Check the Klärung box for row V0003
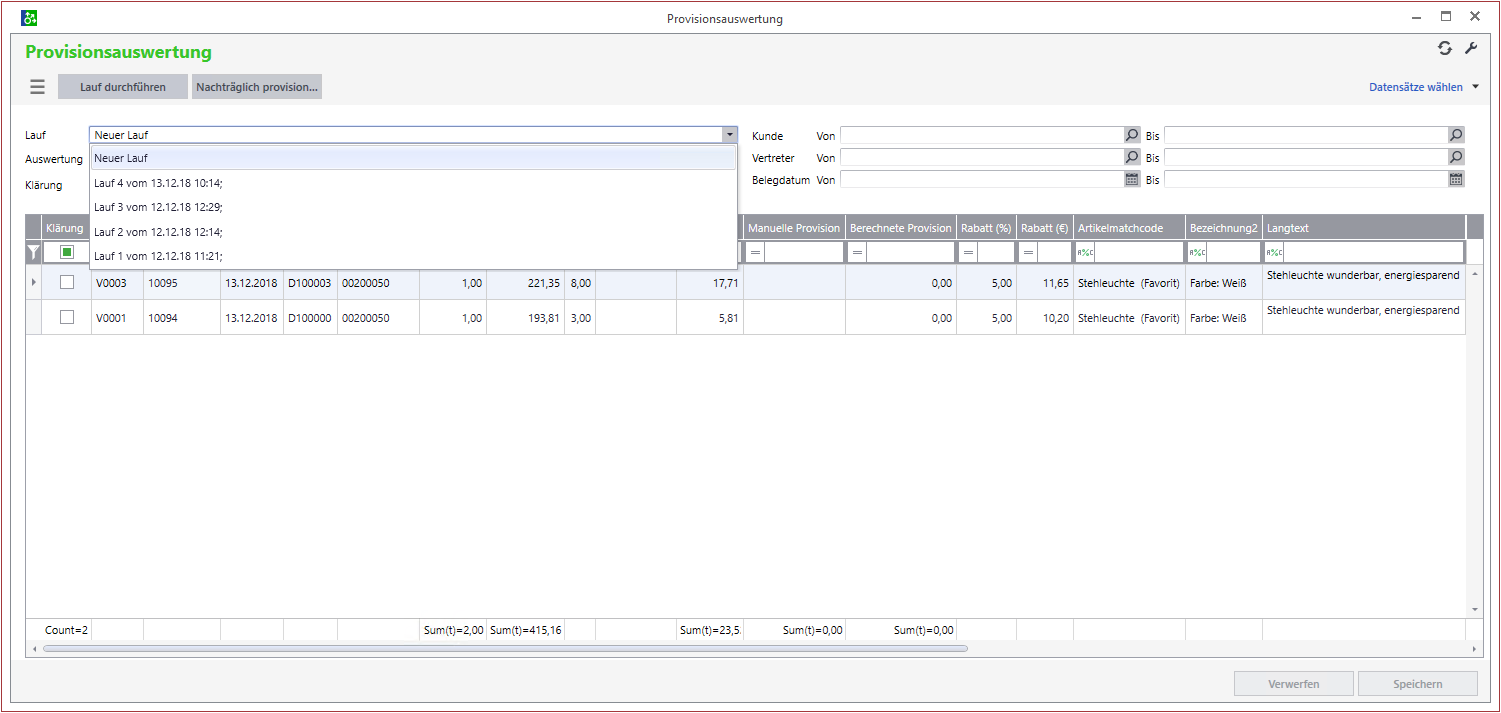This screenshot has height=713, width=1501. pos(67,283)
